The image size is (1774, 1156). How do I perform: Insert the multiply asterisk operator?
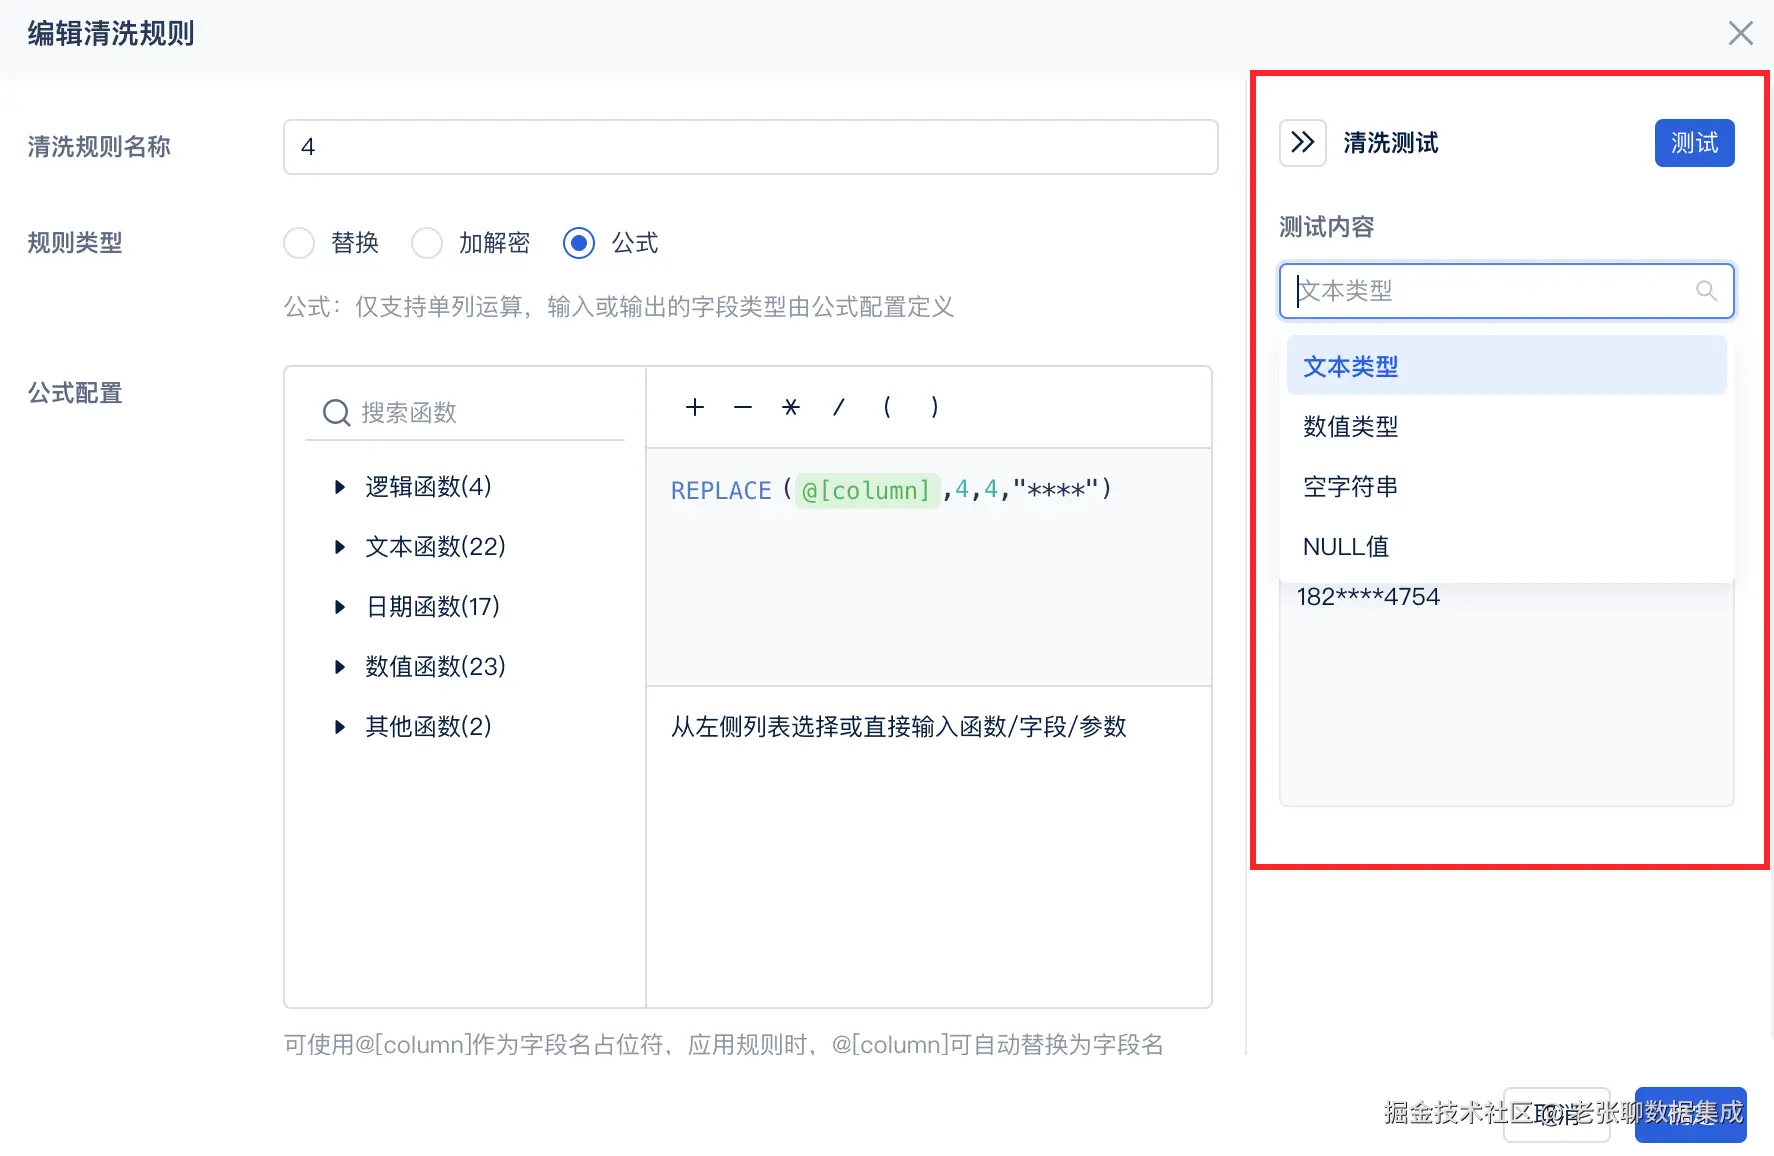(791, 407)
